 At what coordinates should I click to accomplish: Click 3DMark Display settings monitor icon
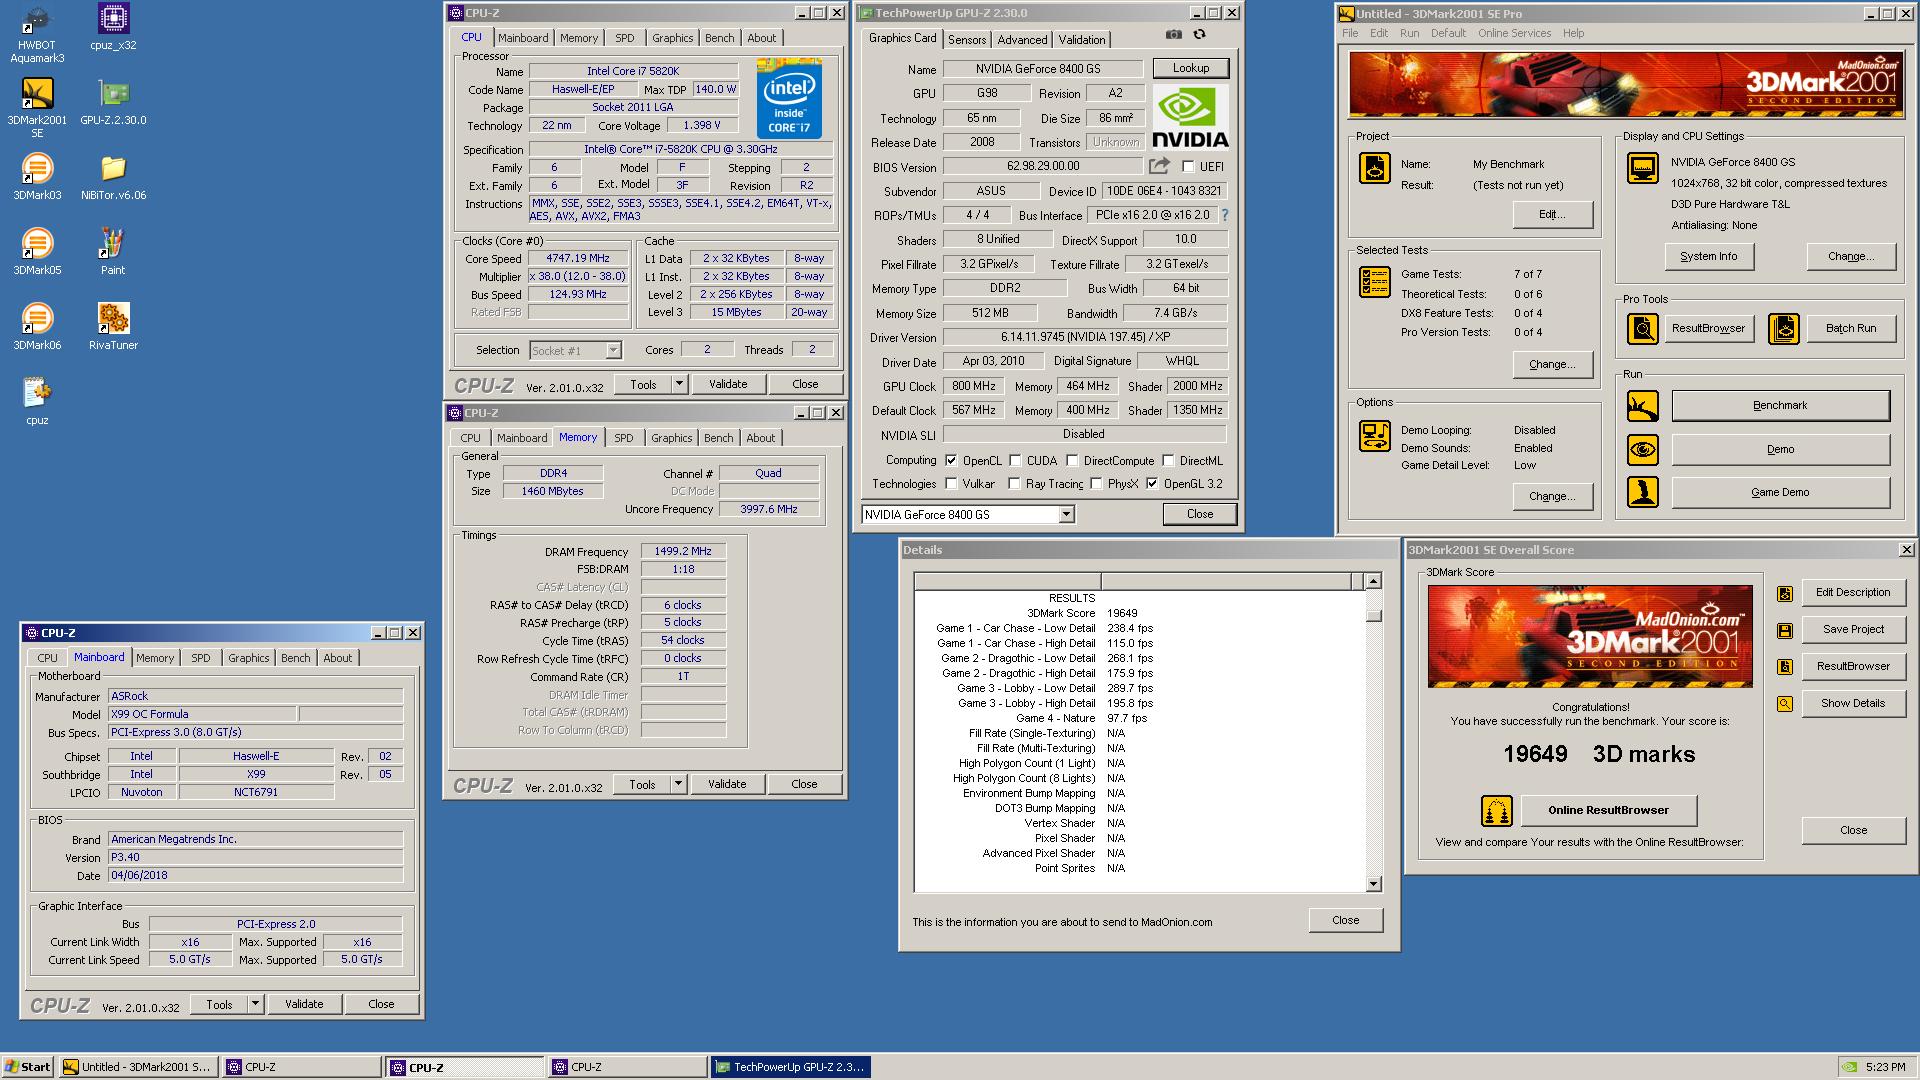coord(1642,168)
